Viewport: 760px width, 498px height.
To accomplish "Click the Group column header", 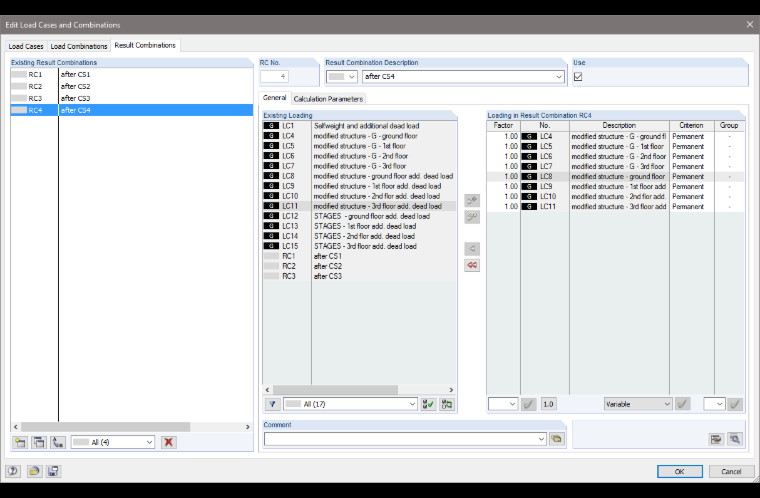I will tap(729, 126).
